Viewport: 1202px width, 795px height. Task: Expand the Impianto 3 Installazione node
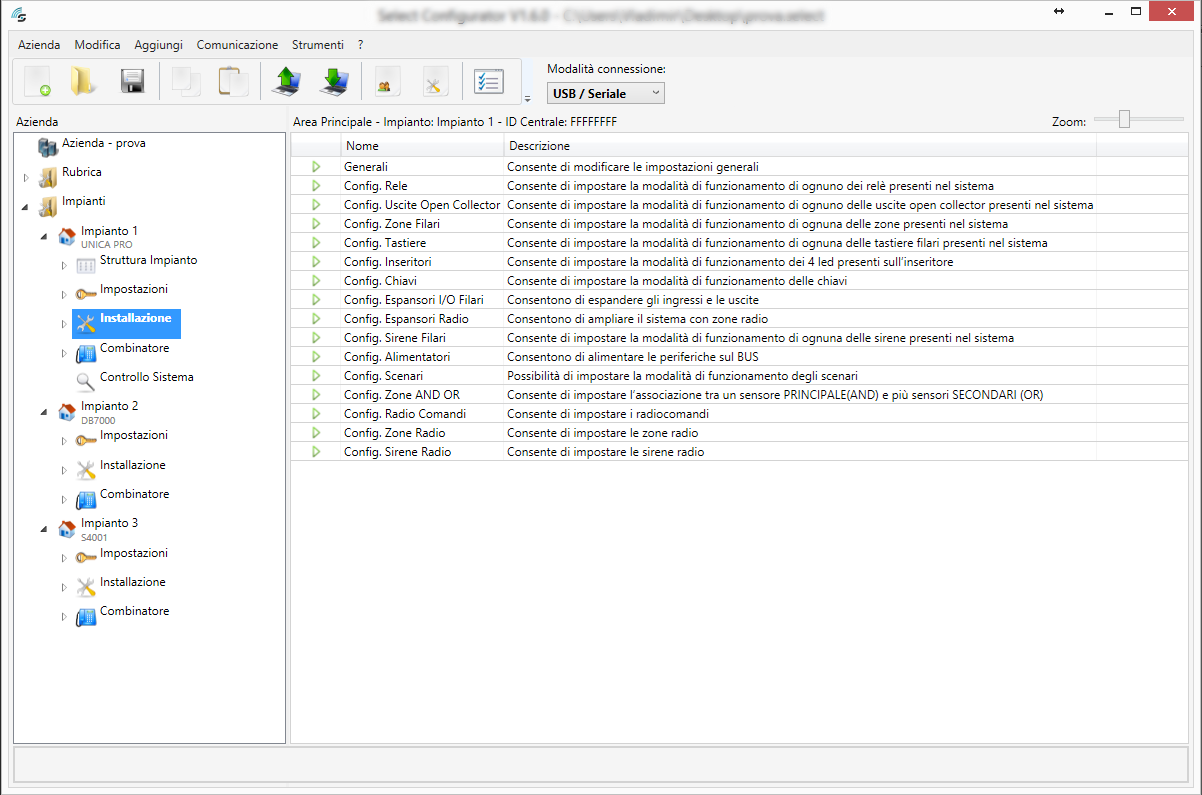click(x=64, y=588)
